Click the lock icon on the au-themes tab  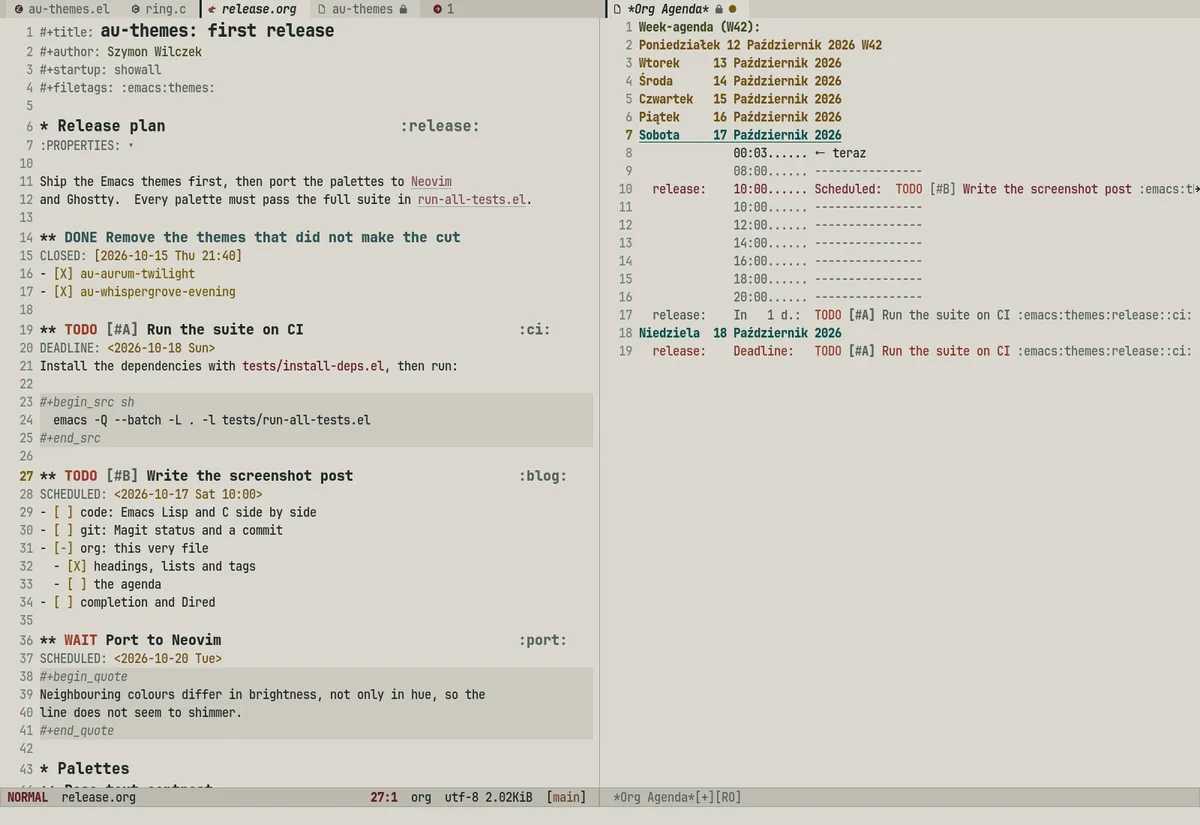pyautogui.click(x=403, y=9)
